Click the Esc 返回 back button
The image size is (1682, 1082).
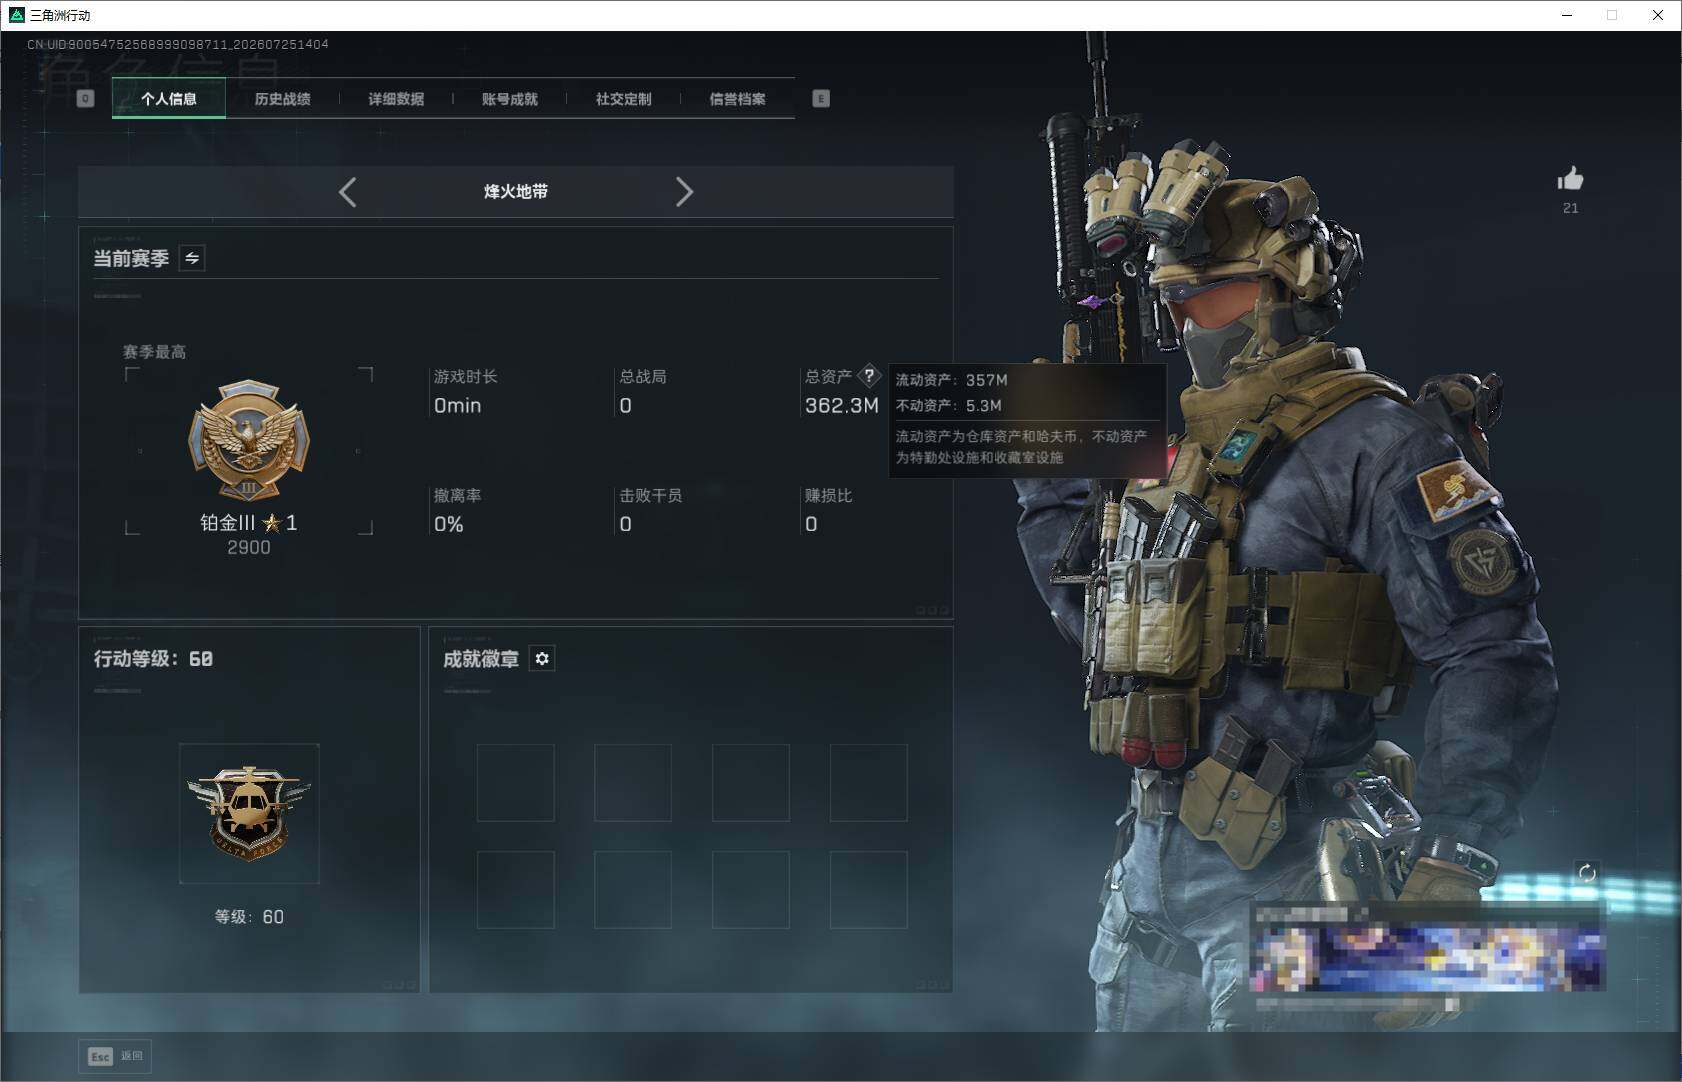pos(115,1056)
